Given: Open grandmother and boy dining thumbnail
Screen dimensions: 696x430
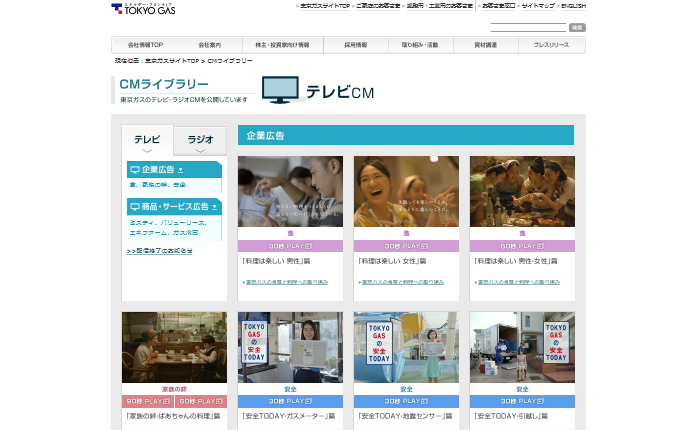Looking at the screenshot, I should (174, 347).
